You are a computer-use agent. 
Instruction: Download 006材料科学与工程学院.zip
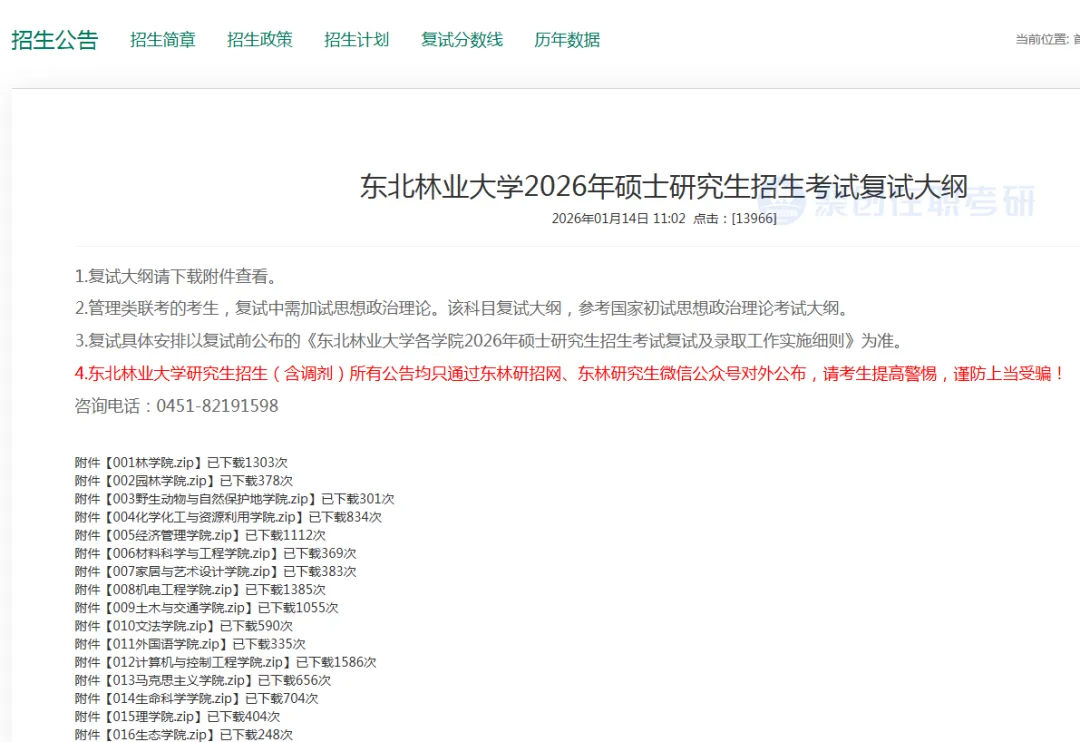click(x=191, y=553)
